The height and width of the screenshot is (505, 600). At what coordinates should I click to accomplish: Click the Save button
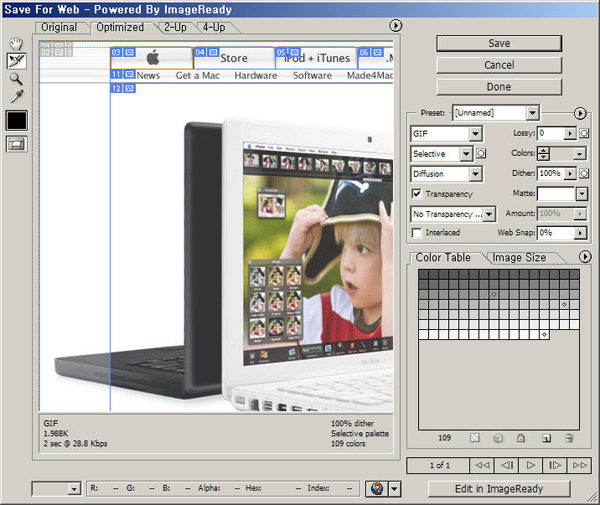tap(499, 43)
